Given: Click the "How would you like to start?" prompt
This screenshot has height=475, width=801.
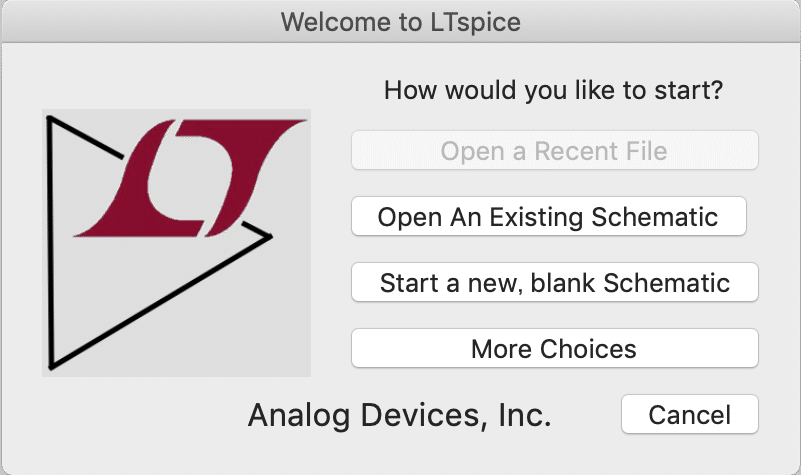Looking at the screenshot, I should coord(553,91).
